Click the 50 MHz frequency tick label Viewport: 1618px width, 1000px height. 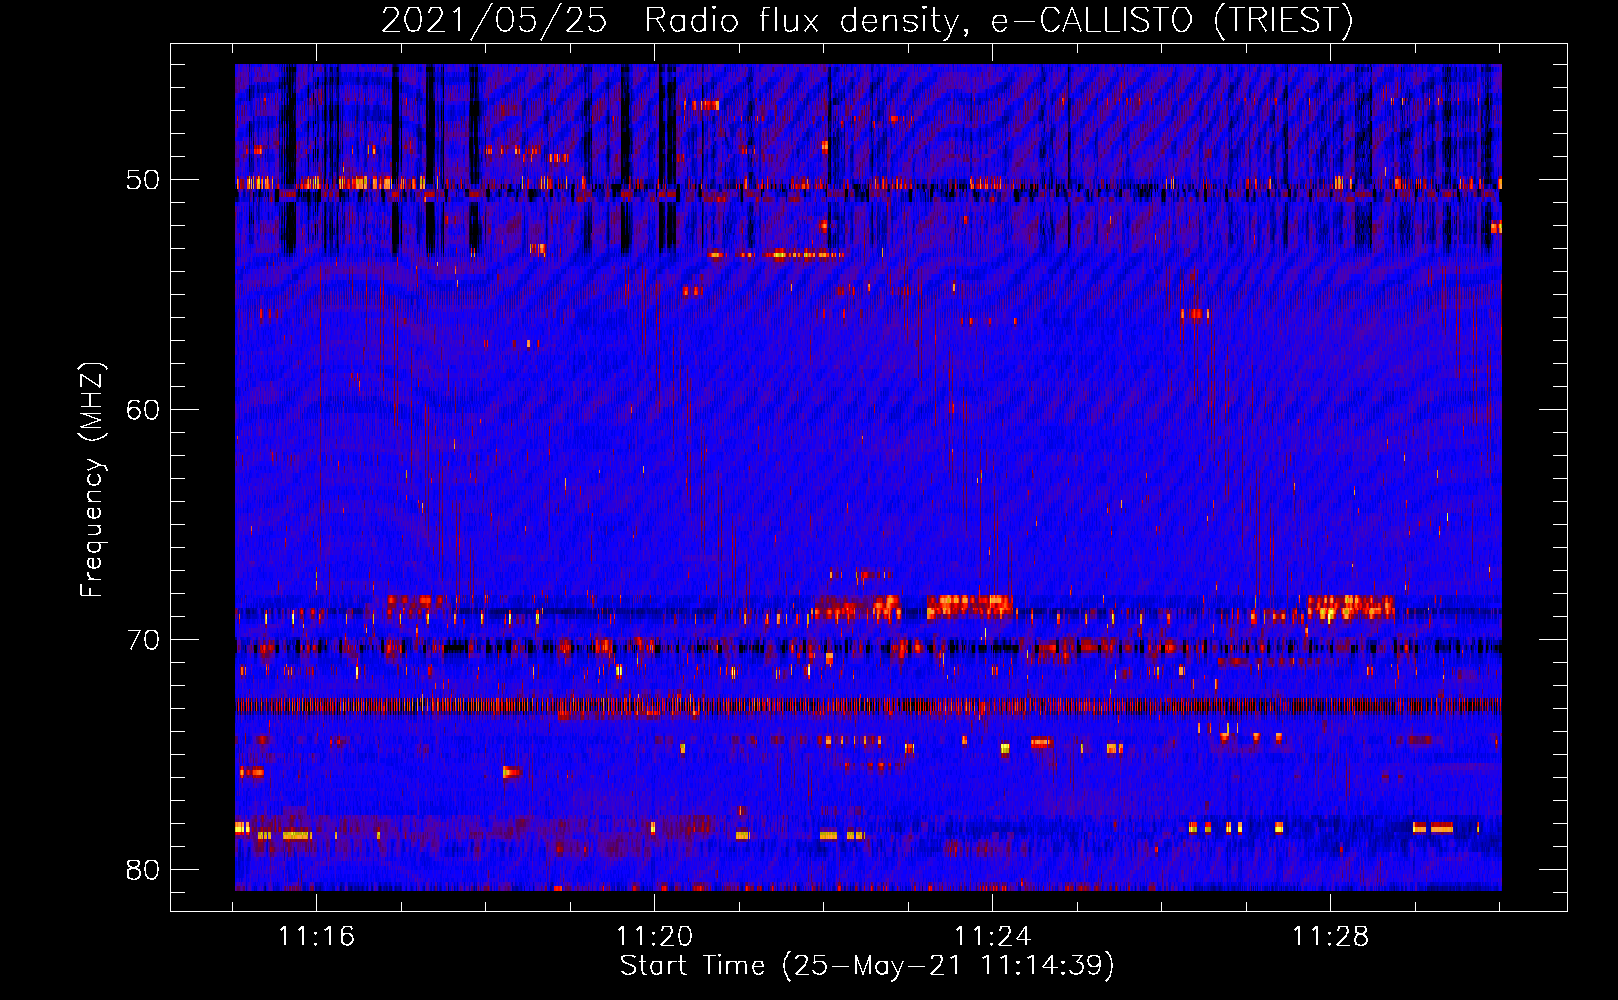click(143, 180)
